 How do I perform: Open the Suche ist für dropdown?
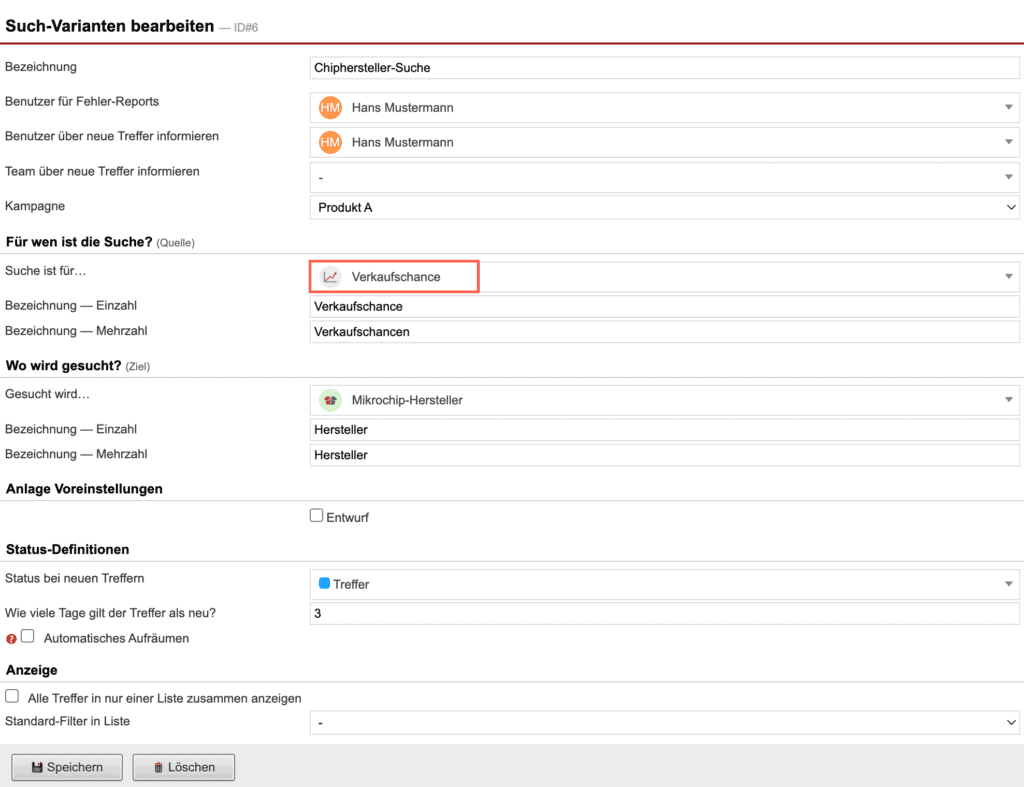[1009, 276]
